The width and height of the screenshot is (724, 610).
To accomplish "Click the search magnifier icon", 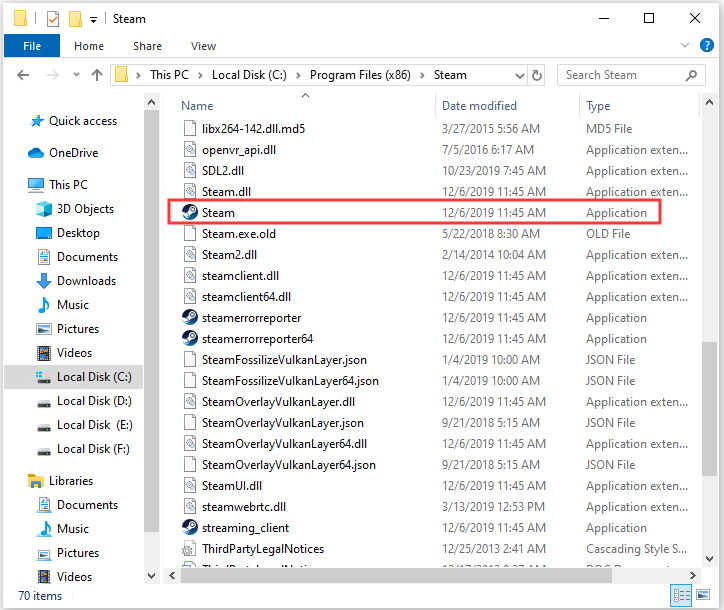I will (691, 75).
